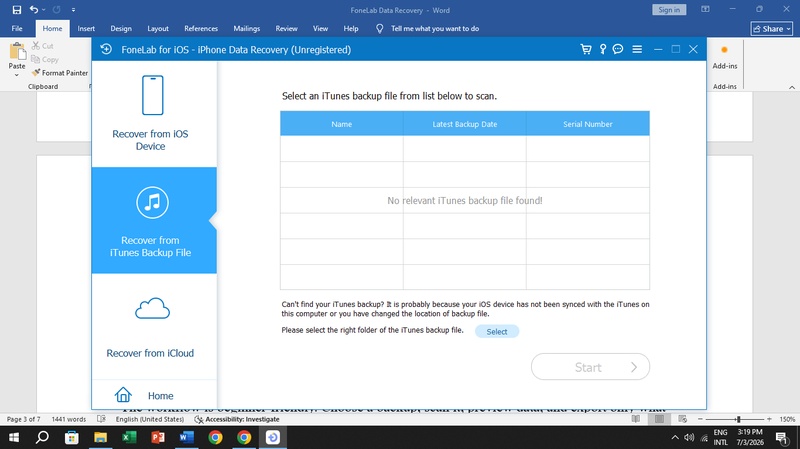Click volume speaker icon in system tray
800x449 pixels.
689,437
